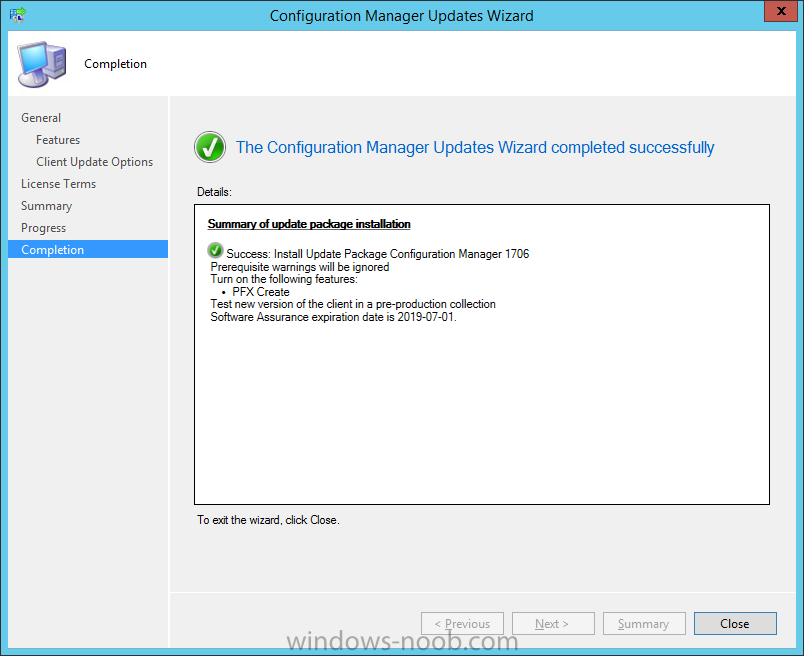Click 'Turn on the following features:' text
The image size is (804, 656).
(x=284, y=280)
